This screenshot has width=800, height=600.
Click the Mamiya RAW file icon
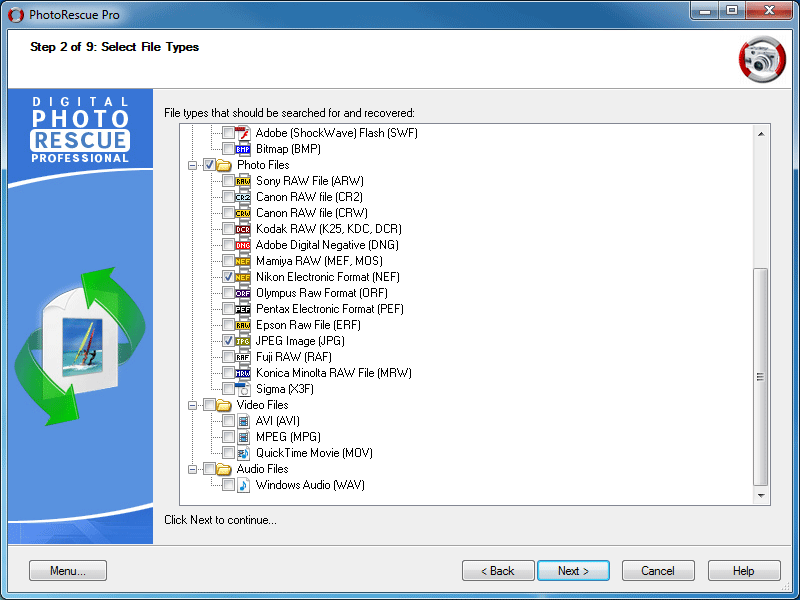pos(243,261)
